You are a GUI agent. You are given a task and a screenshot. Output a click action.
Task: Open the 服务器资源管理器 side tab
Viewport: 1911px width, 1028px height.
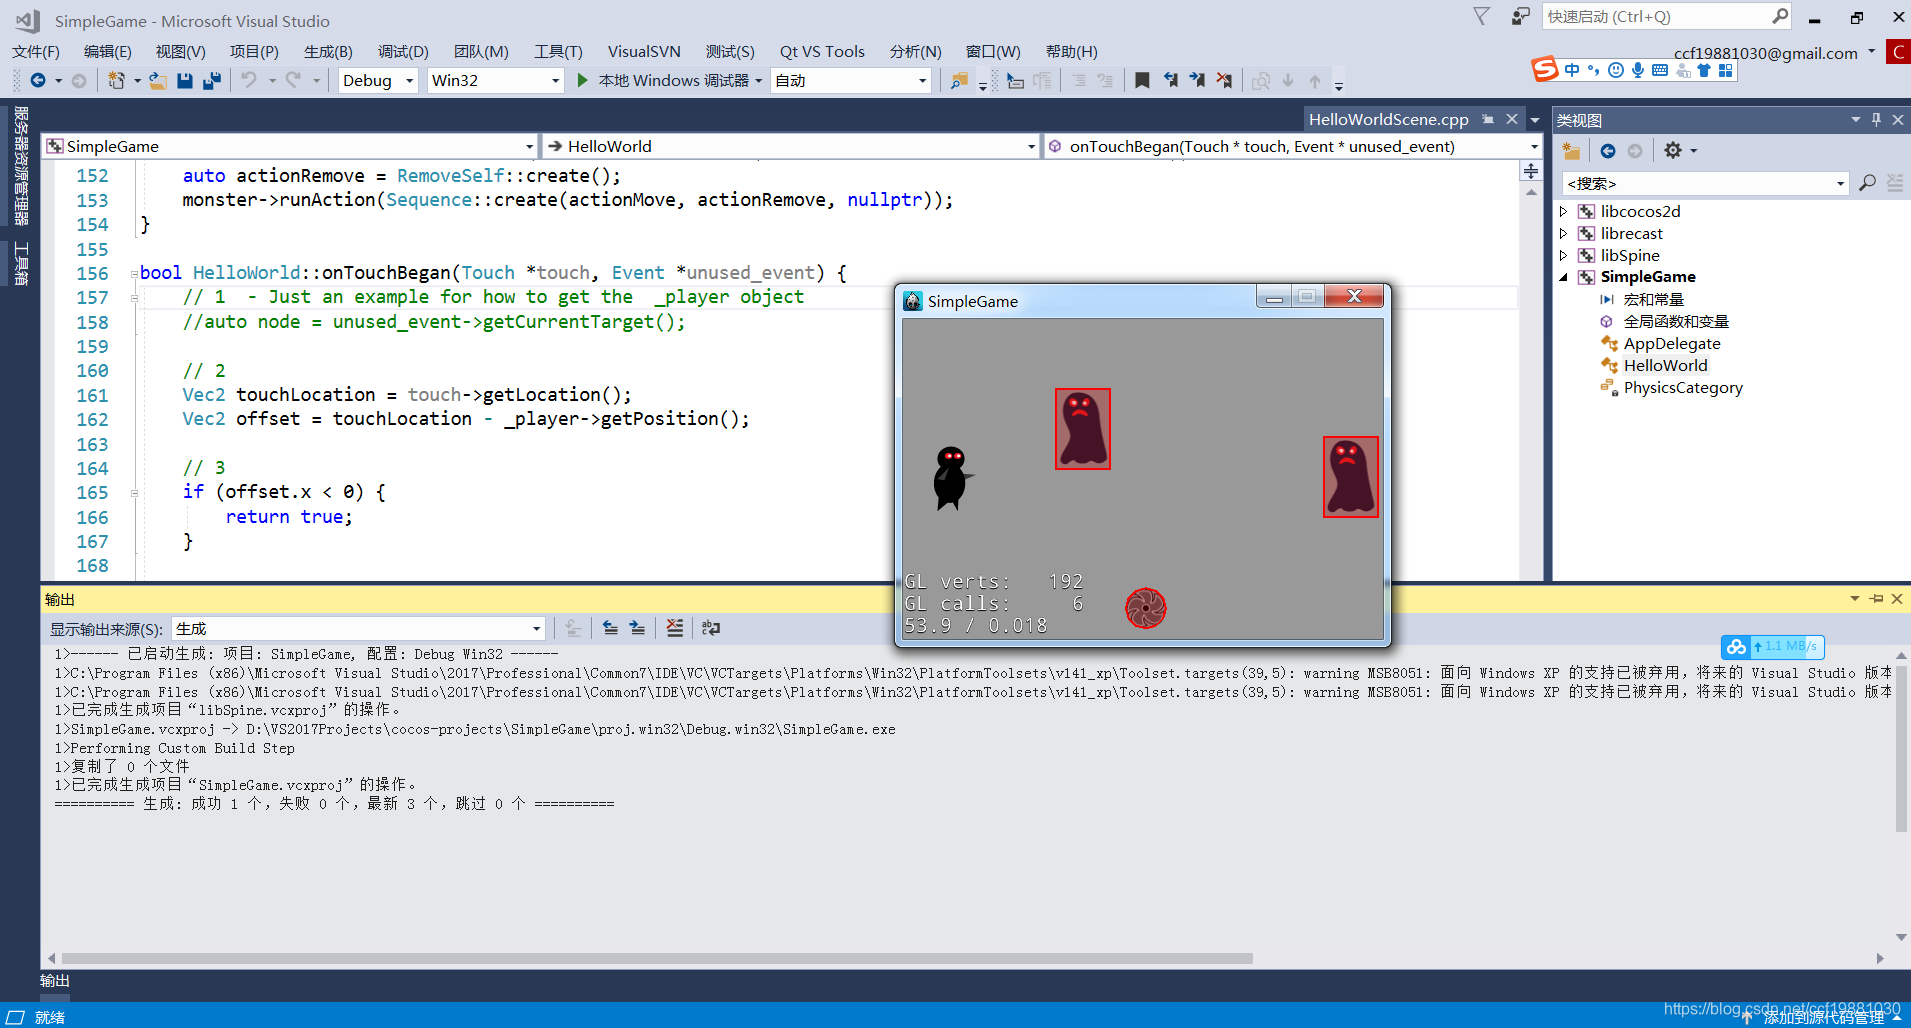coord(20,165)
